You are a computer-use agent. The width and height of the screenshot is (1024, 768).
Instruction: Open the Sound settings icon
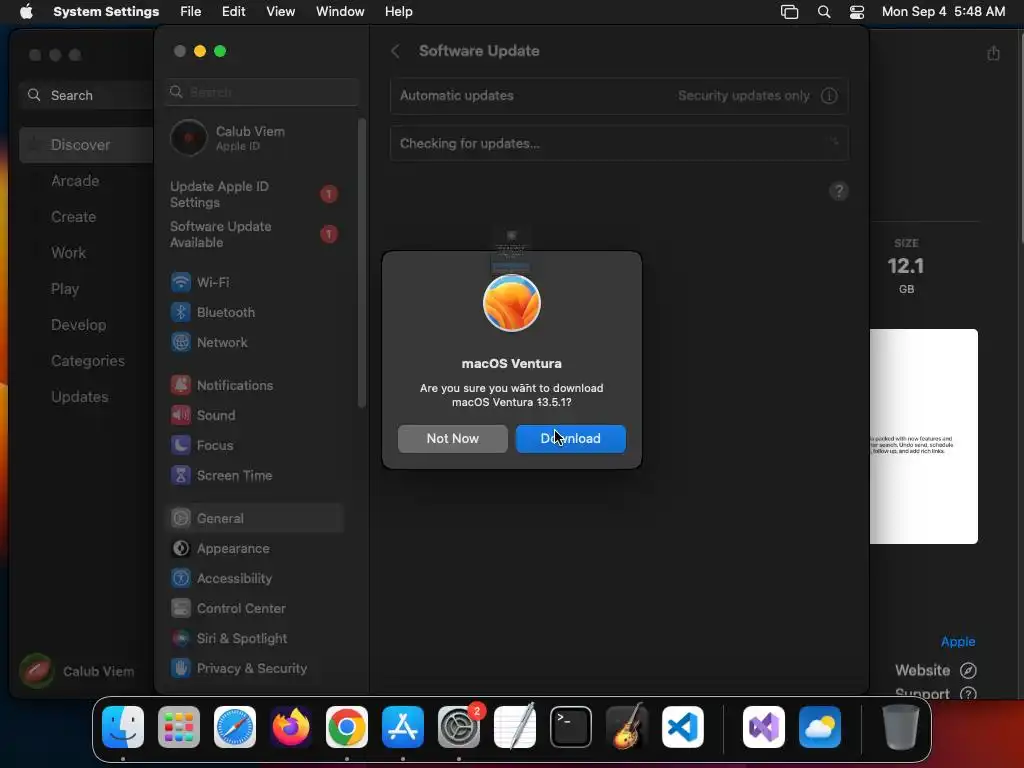pos(181,415)
